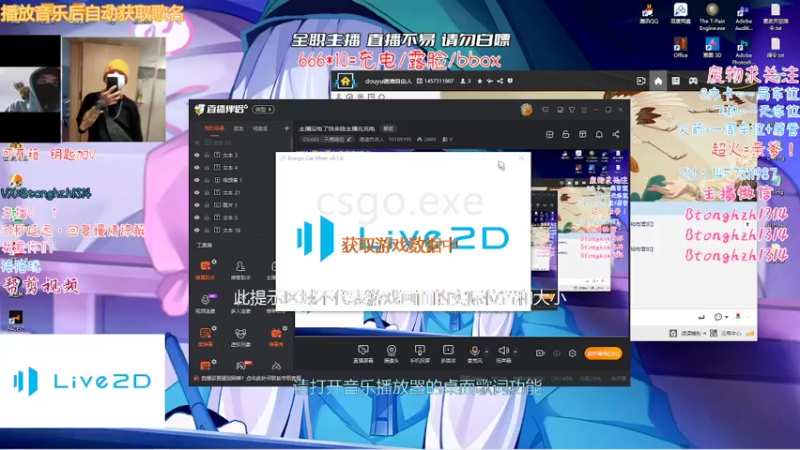Mute the 麦克风 microphone
The width and height of the screenshot is (800, 450).
(474, 353)
